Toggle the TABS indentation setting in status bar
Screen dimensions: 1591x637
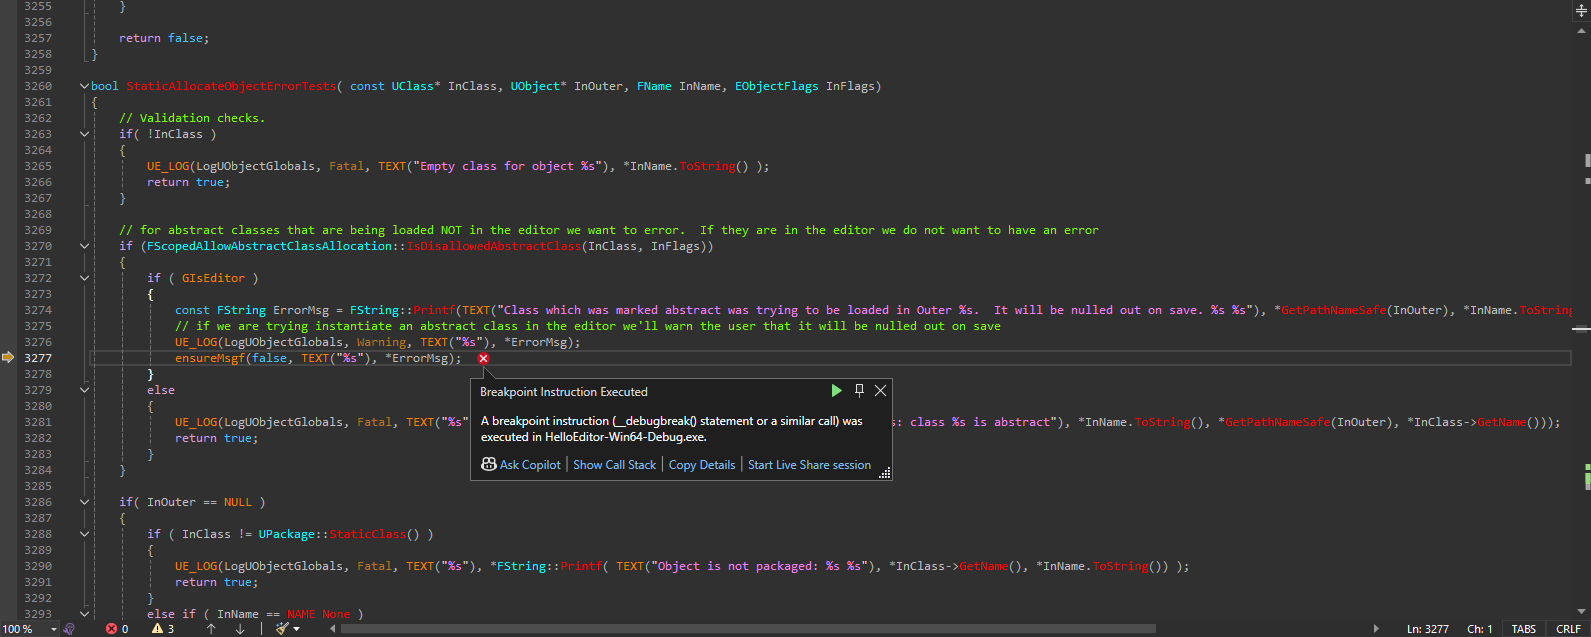click(1523, 629)
